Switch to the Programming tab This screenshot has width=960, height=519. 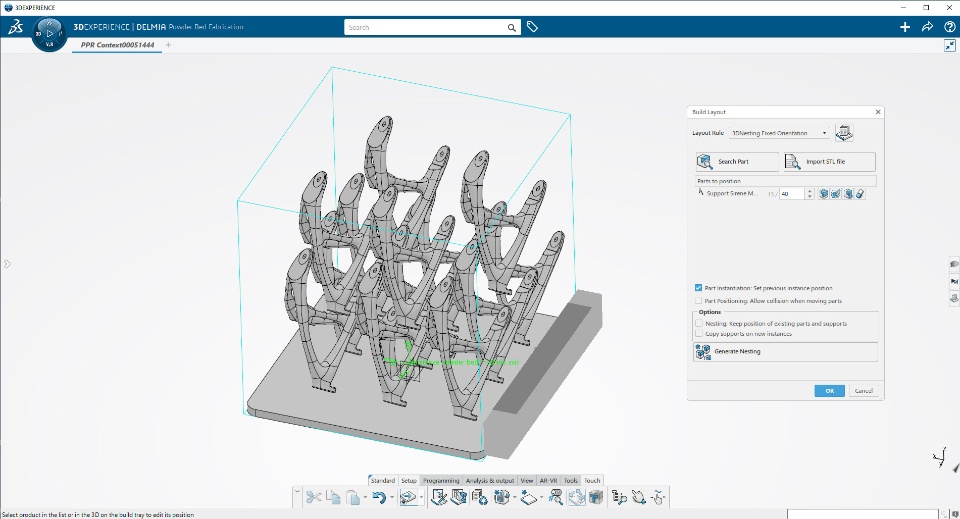click(441, 480)
